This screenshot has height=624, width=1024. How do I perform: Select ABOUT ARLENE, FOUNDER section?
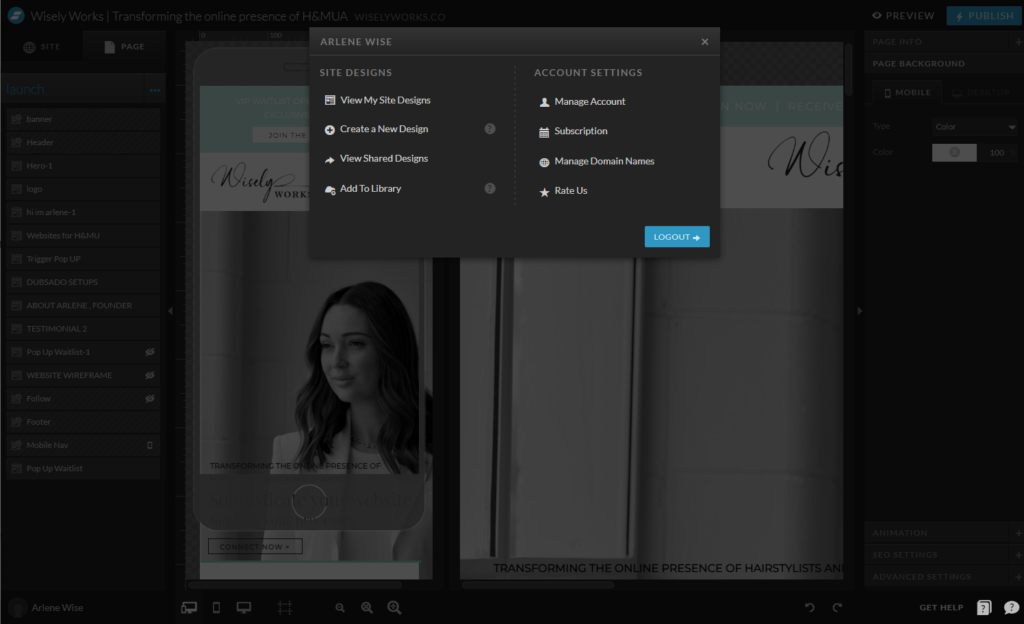coord(83,305)
